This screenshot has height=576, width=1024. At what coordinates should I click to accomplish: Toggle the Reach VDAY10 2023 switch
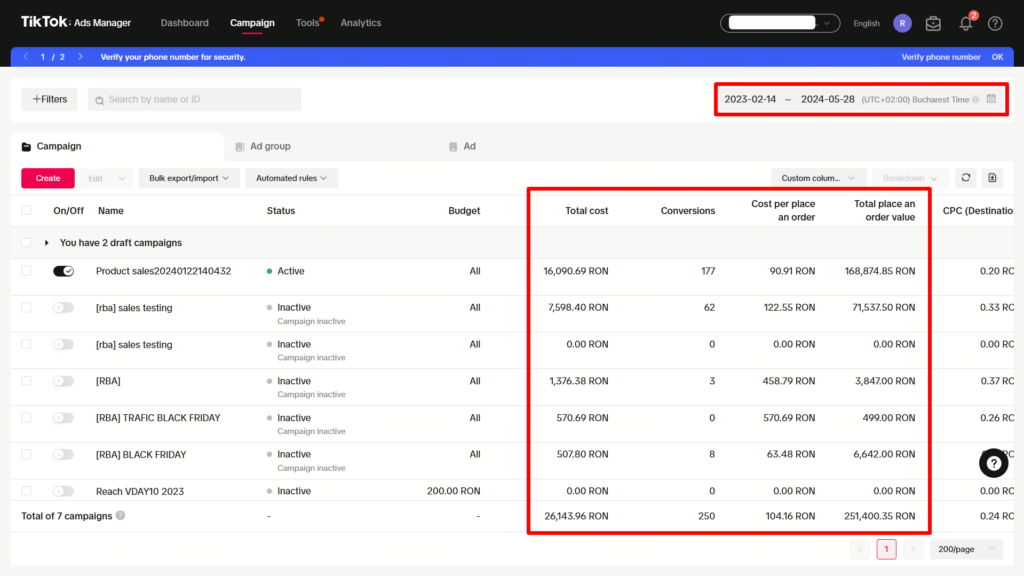pos(63,490)
